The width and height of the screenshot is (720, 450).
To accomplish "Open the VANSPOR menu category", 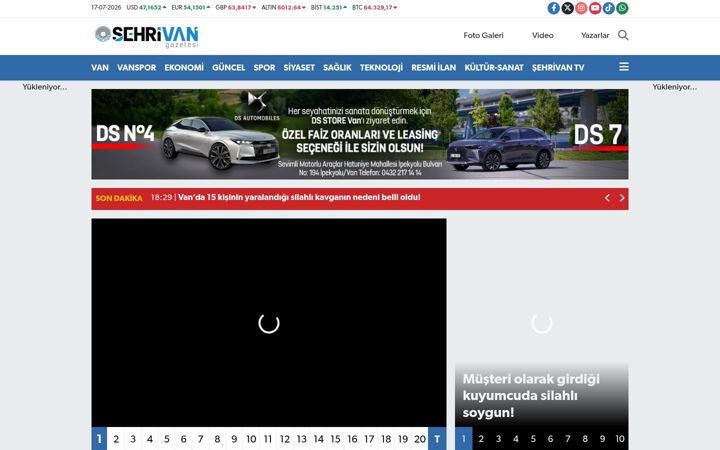I will click(x=136, y=68).
